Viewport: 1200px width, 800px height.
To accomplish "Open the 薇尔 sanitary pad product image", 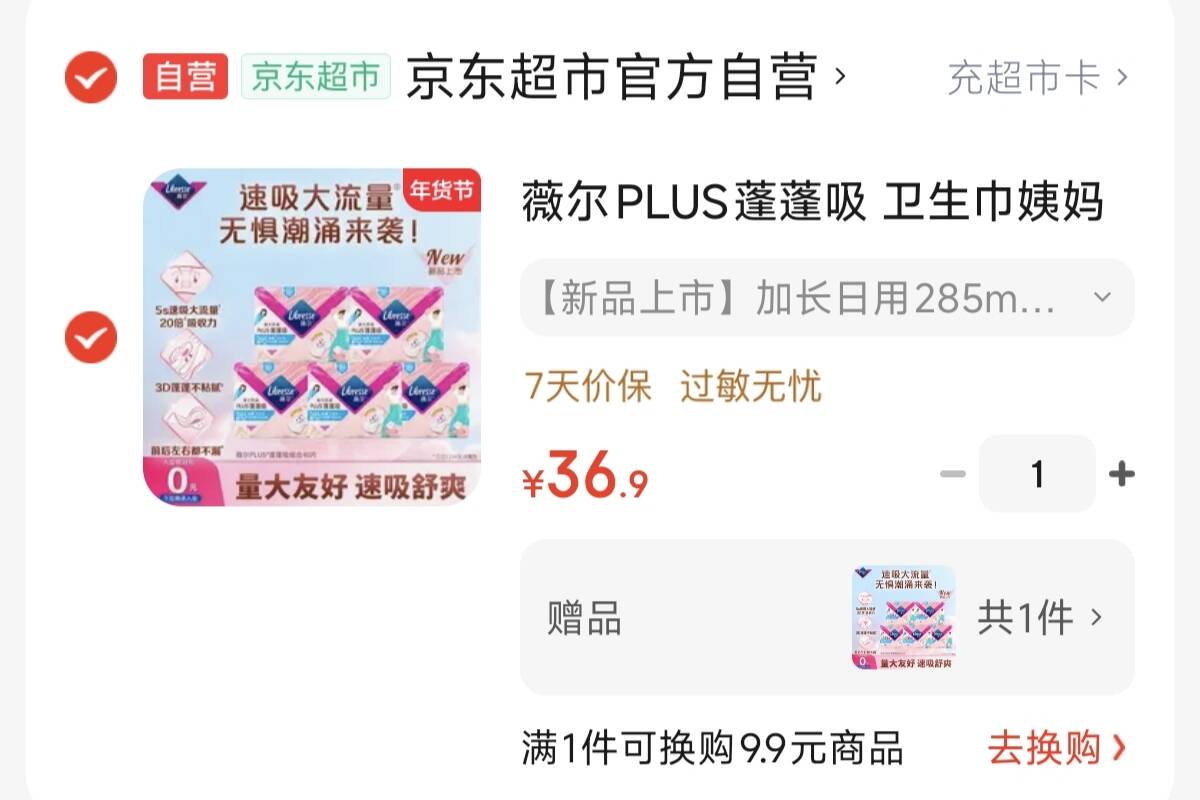I will (312, 337).
